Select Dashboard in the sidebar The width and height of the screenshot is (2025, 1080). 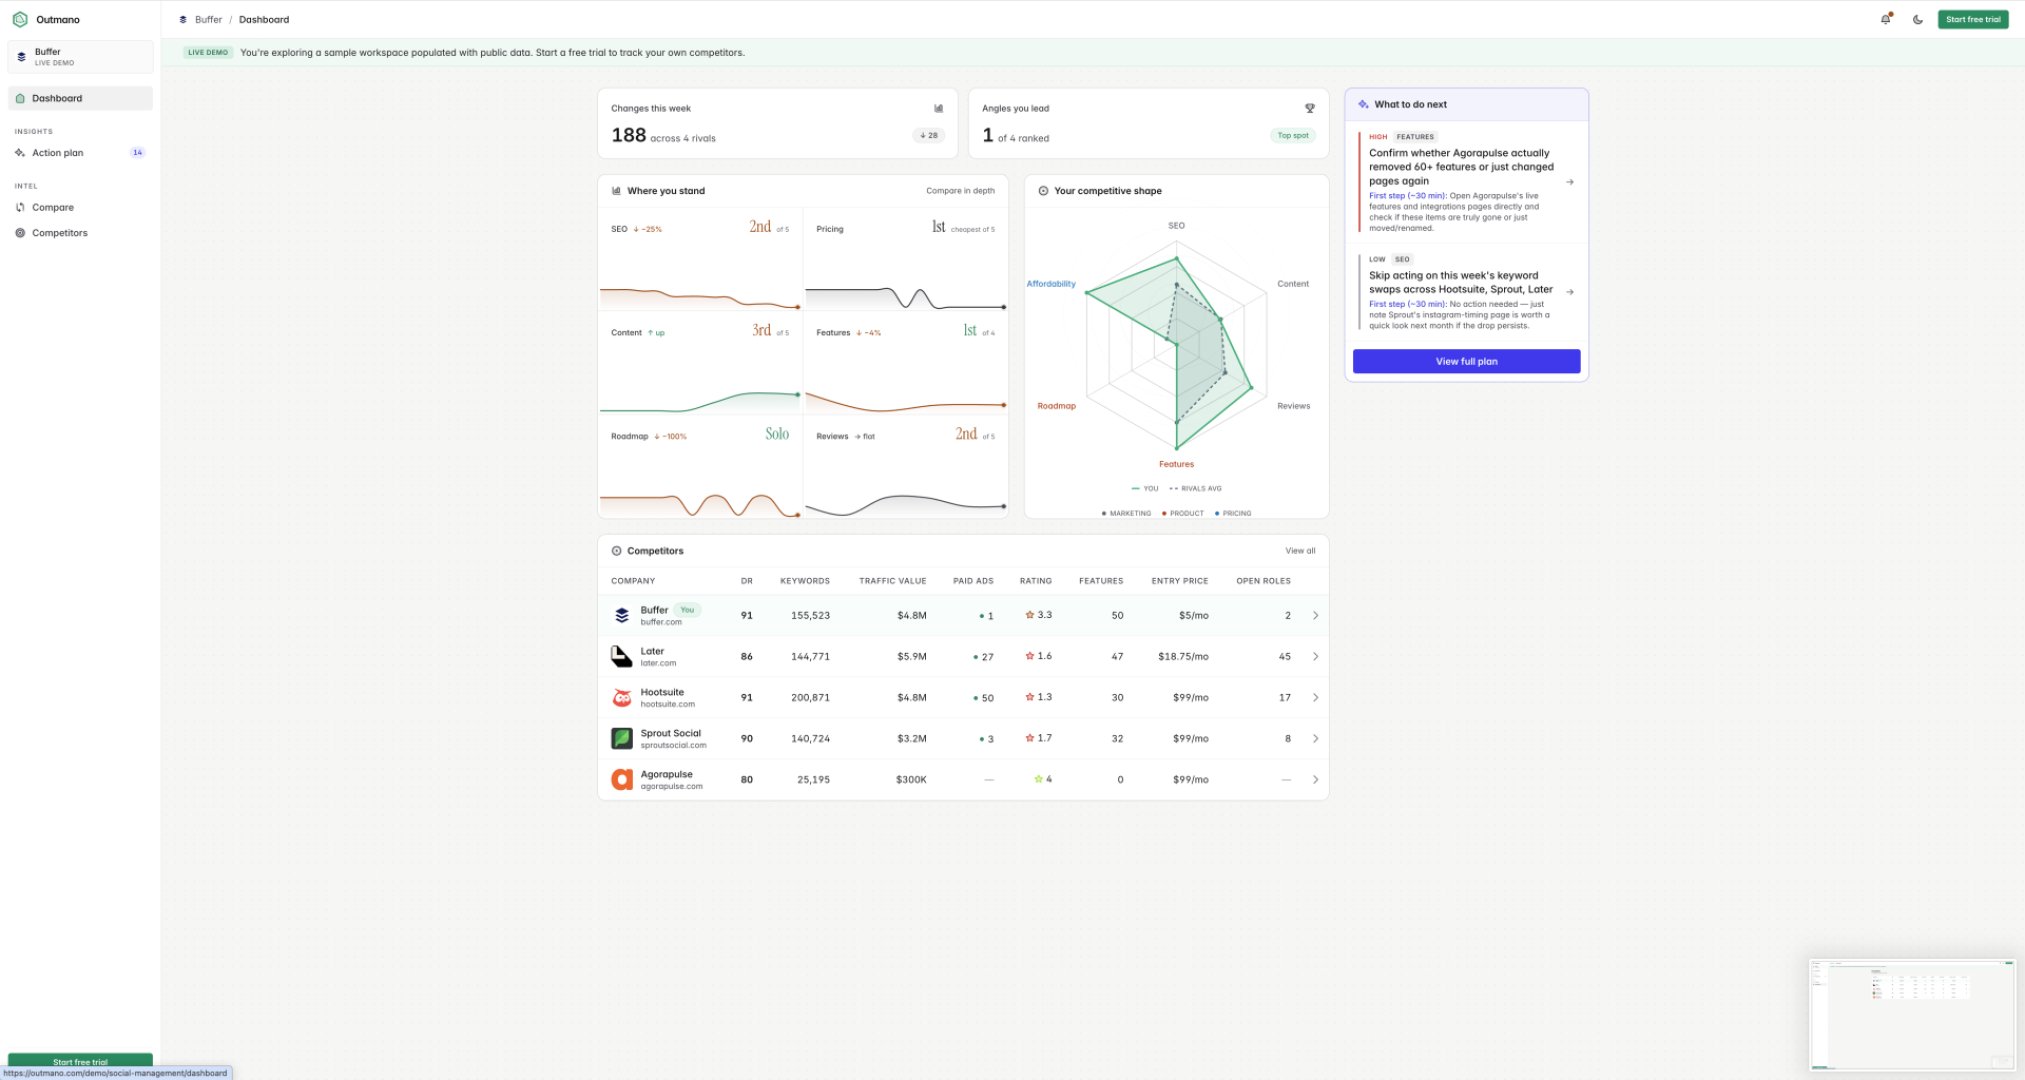coord(80,98)
